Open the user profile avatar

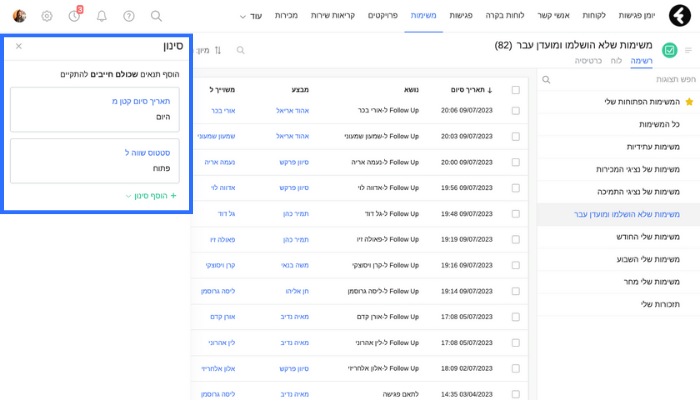[x=19, y=16]
